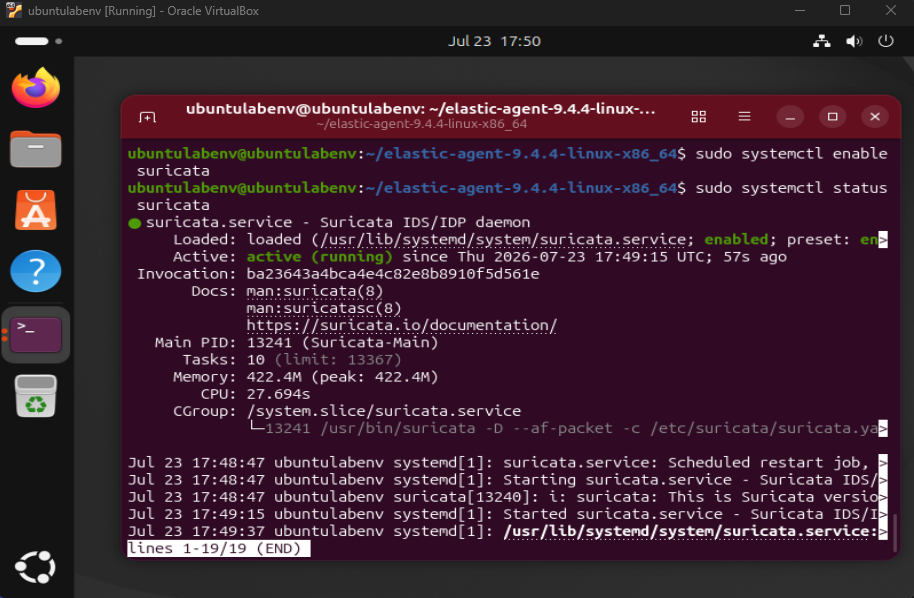Open the Help icon in dock
Image resolution: width=914 pixels, height=598 pixels.
point(36,271)
